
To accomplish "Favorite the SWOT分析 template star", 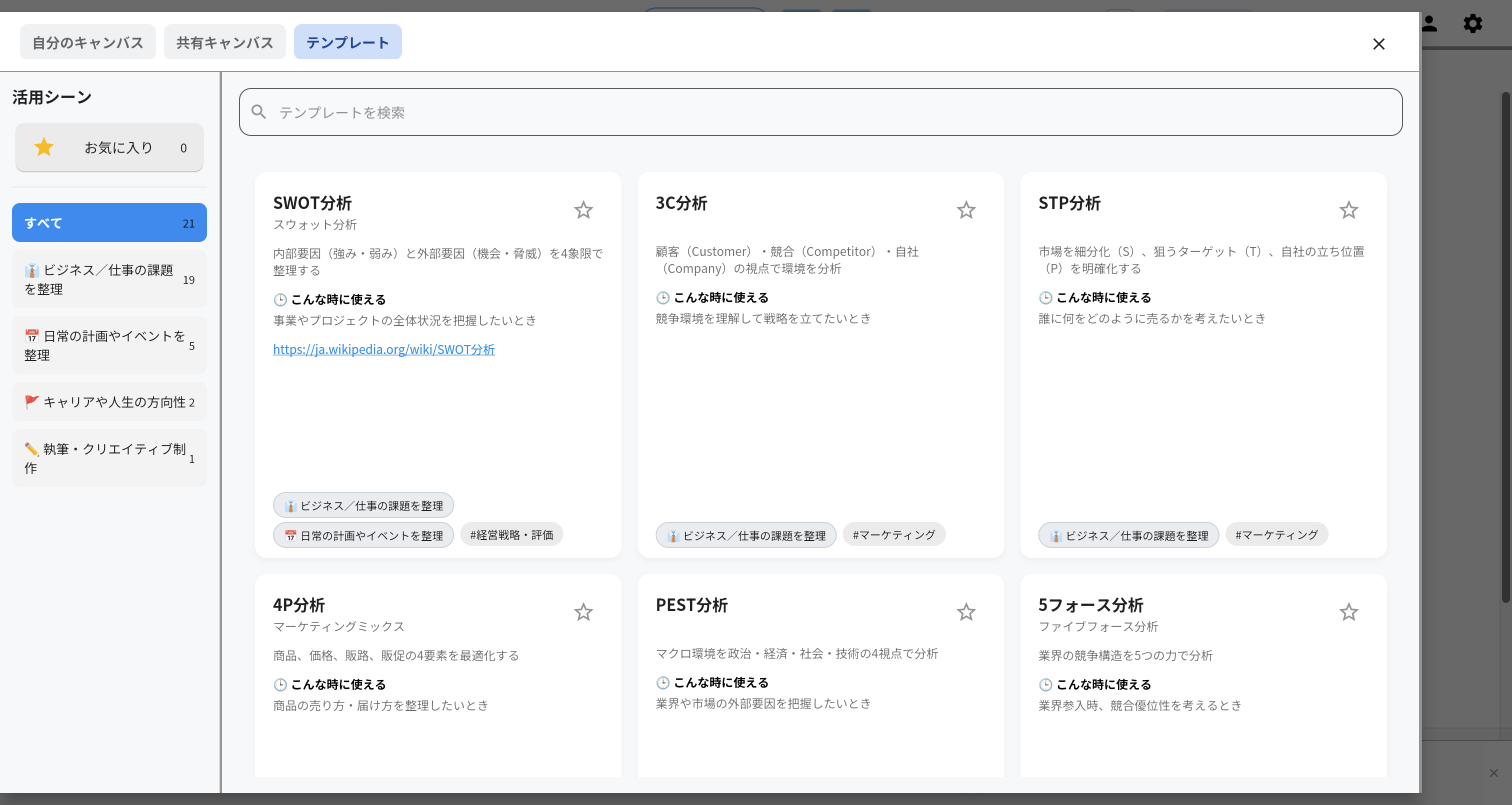I will [x=583, y=210].
